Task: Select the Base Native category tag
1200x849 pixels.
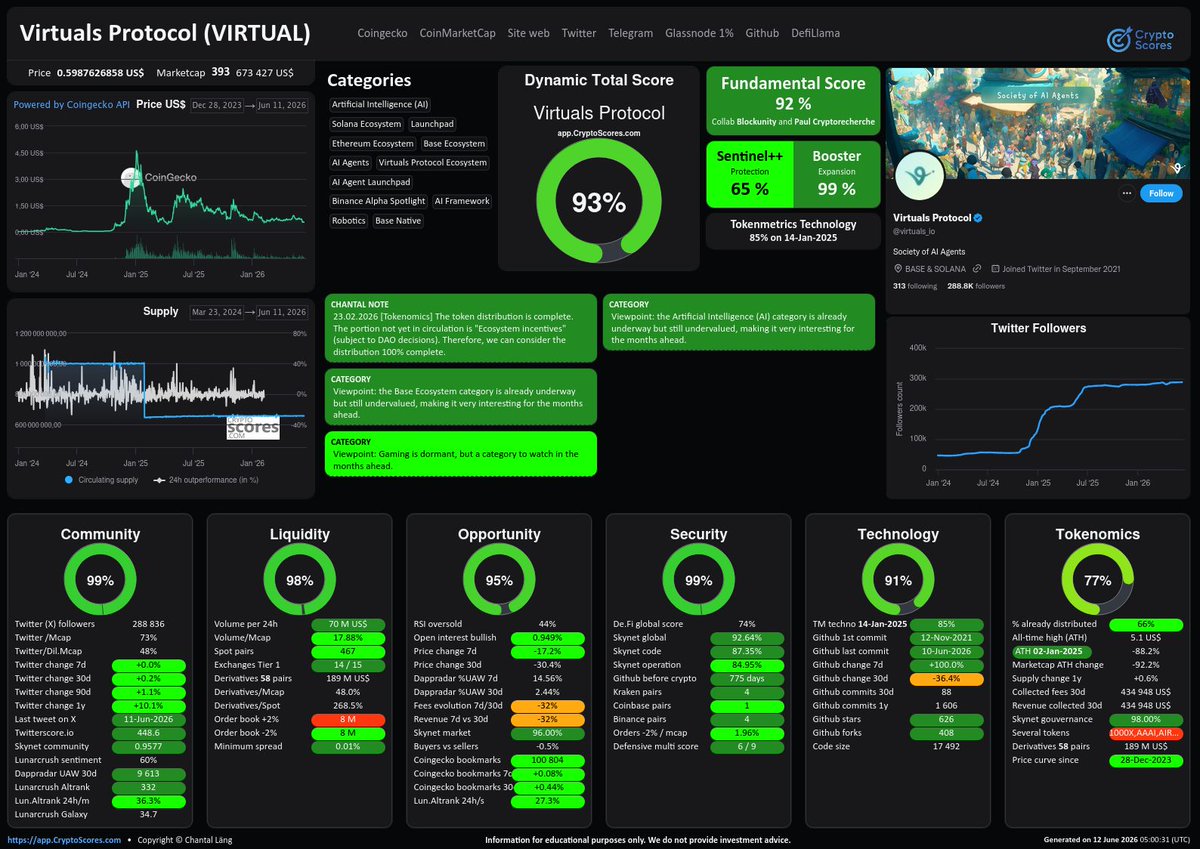Action: (x=399, y=221)
